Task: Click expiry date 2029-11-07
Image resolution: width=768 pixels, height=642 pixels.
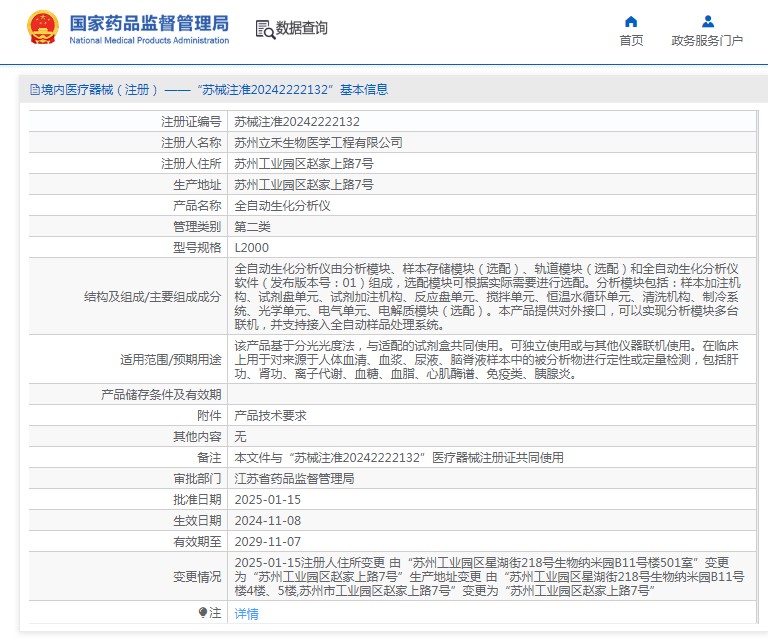Action: (x=267, y=541)
